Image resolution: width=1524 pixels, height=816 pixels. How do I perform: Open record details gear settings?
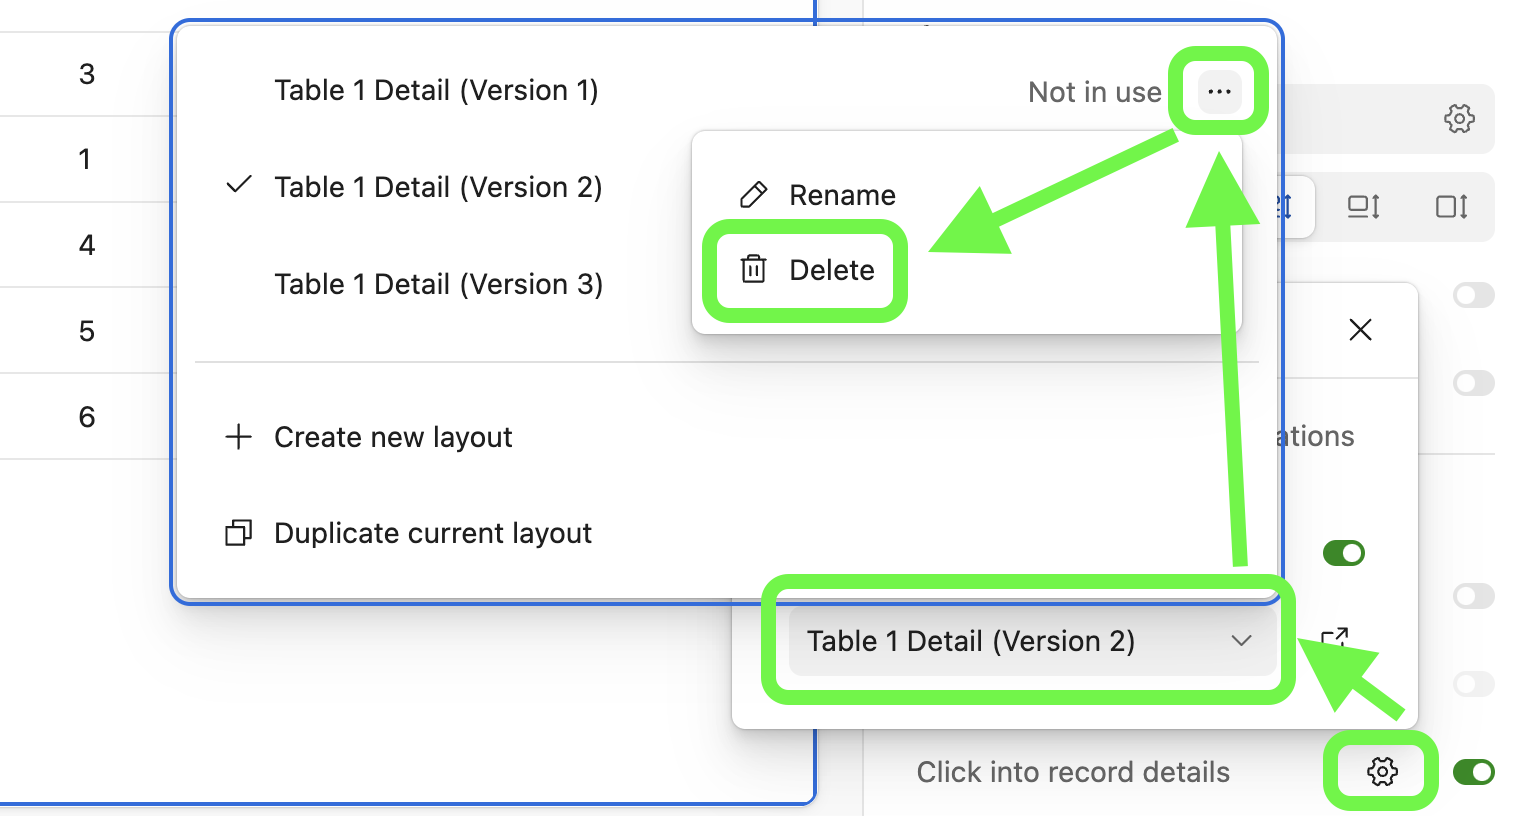[x=1382, y=771]
